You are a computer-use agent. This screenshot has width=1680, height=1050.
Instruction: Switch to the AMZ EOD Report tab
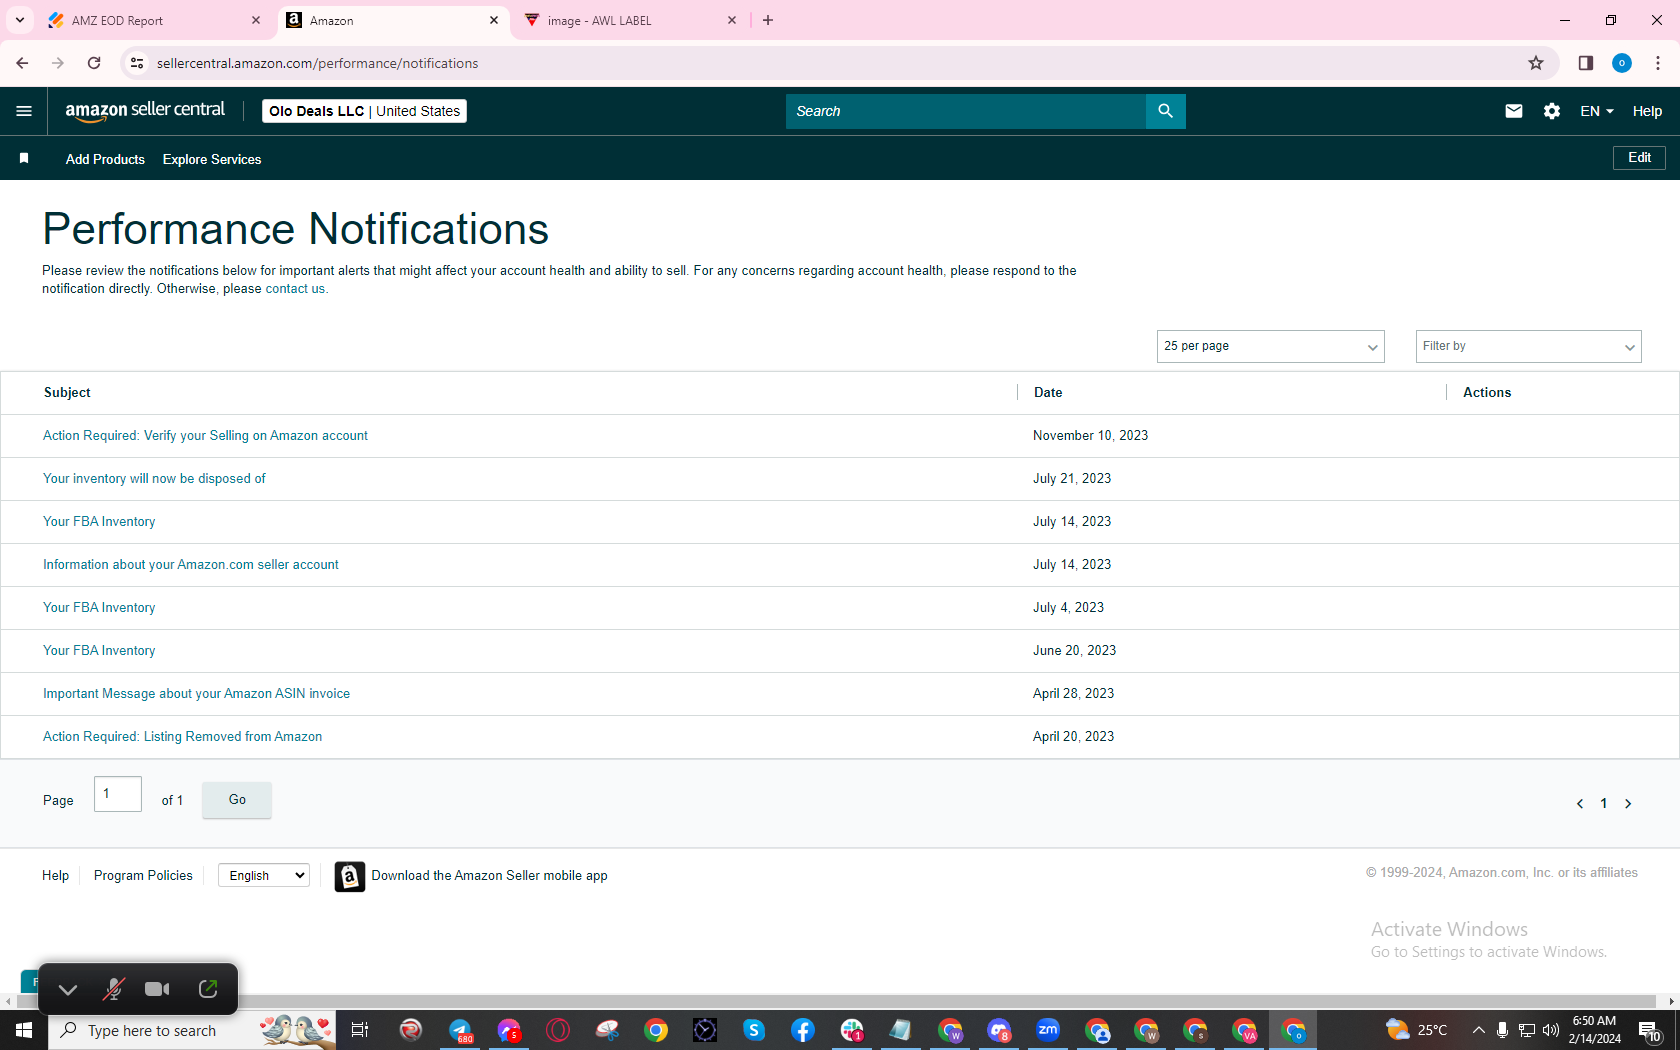pos(155,20)
